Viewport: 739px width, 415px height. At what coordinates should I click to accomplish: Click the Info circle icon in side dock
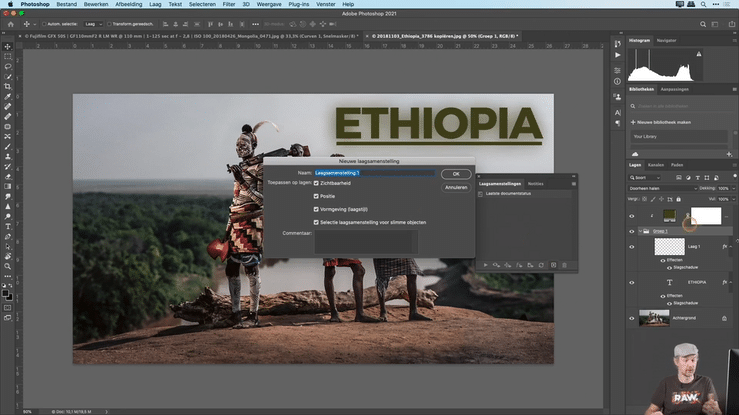tap(617, 81)
